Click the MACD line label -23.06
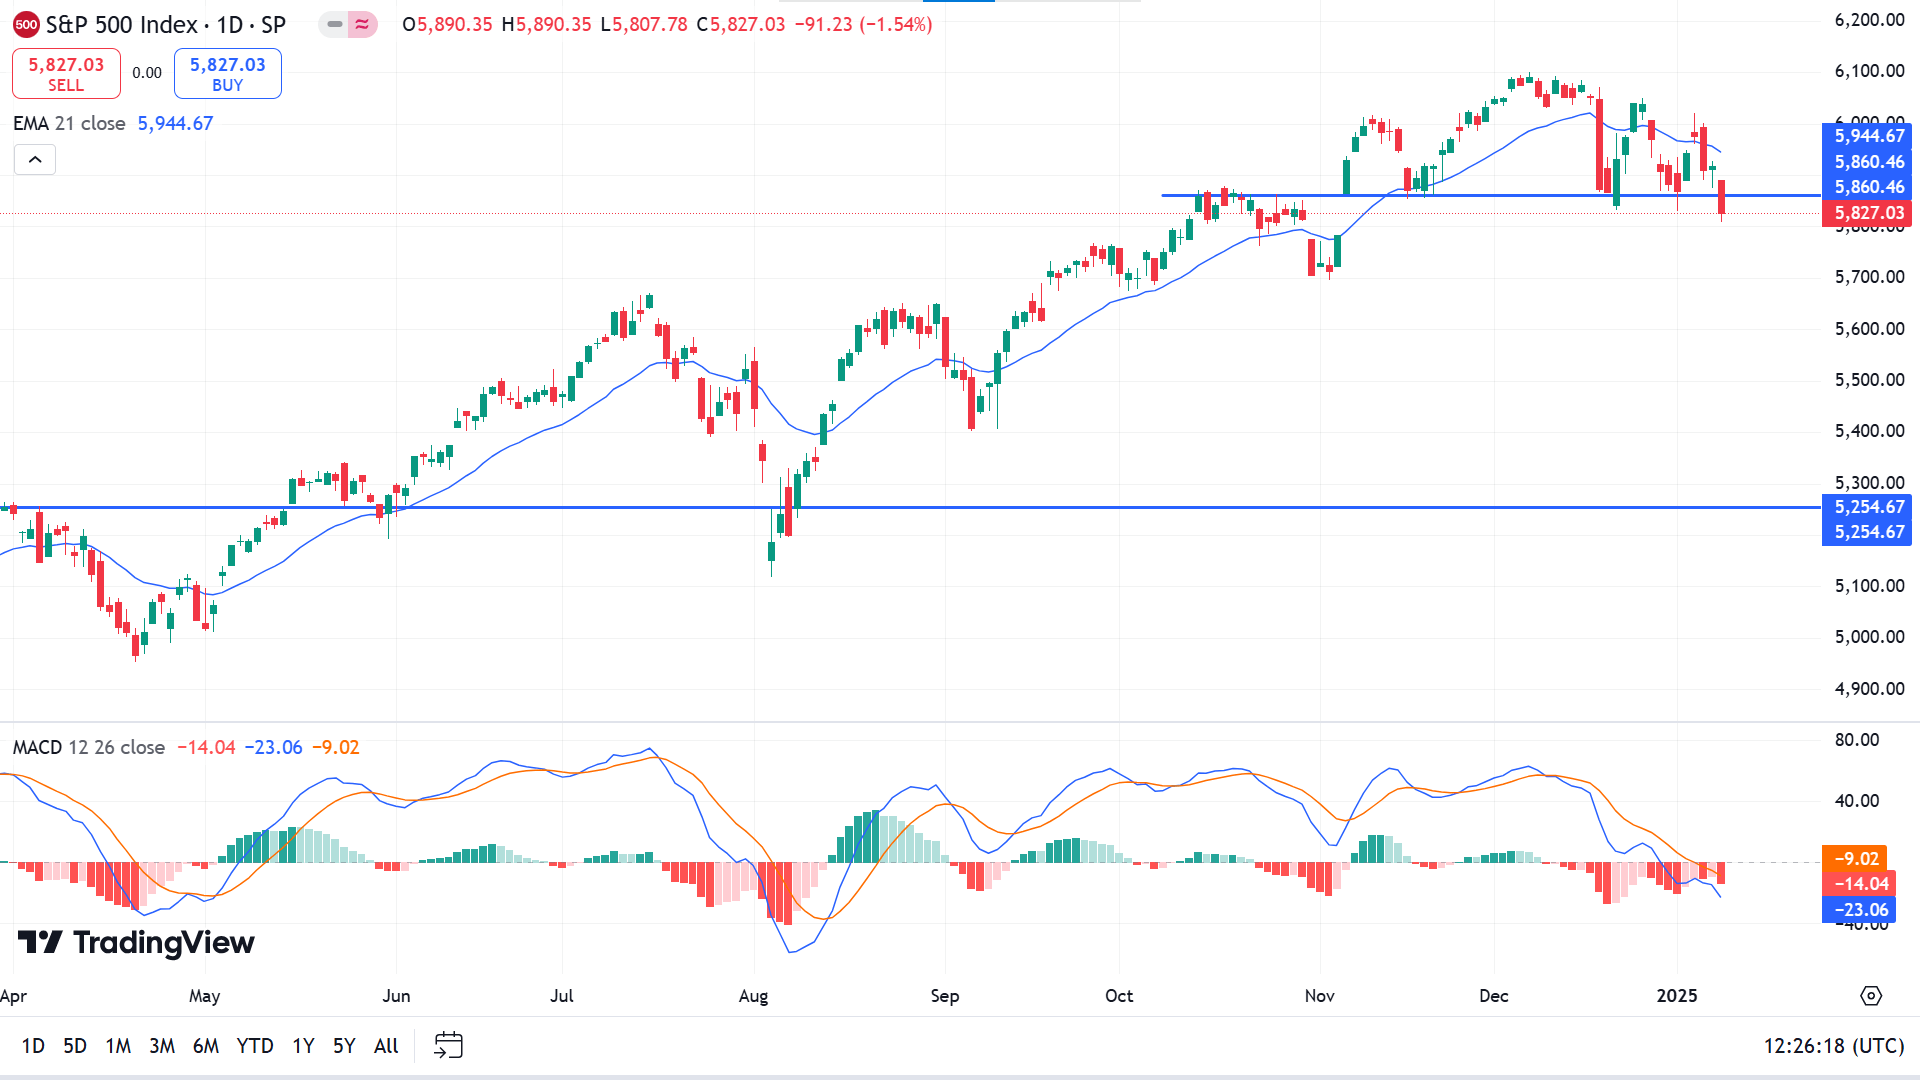 coord(1858,910)
